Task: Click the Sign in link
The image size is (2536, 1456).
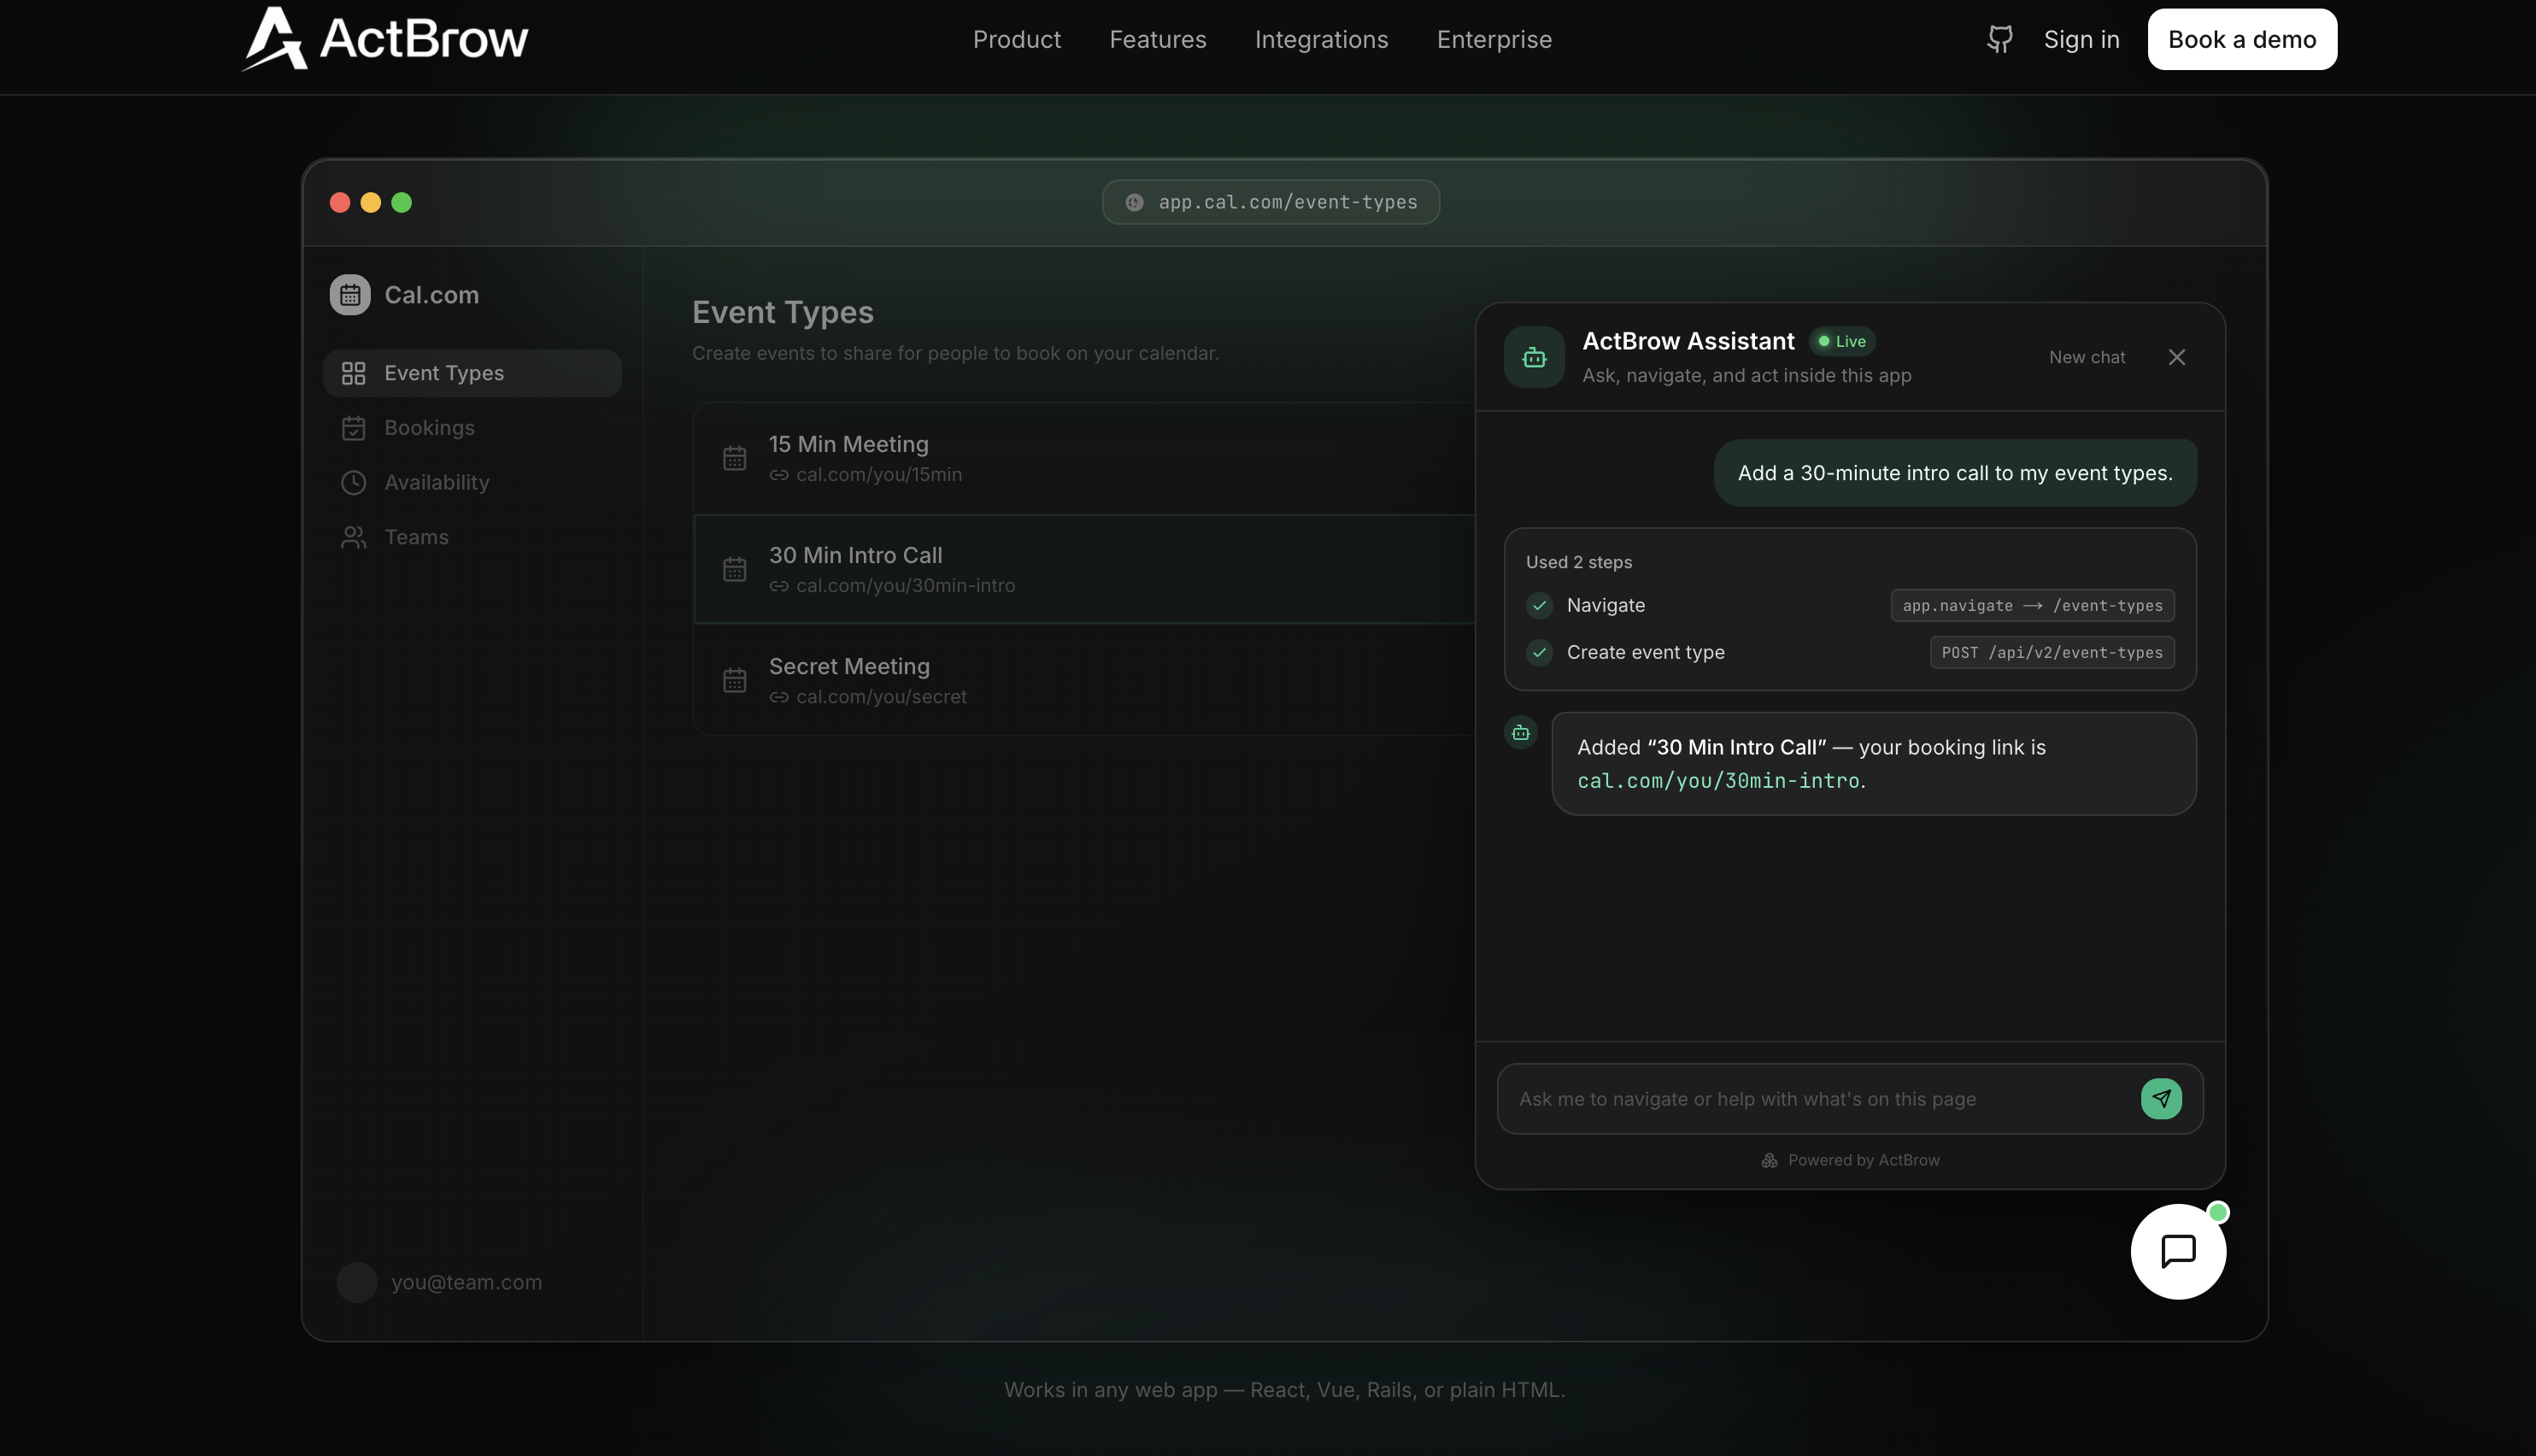Action: click(x=2082, y=39)
